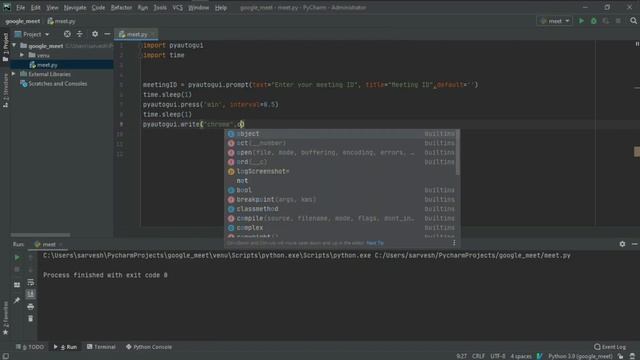Expand the venv folder
This screenshot has width=640, height=360.
tap(22, 55)
